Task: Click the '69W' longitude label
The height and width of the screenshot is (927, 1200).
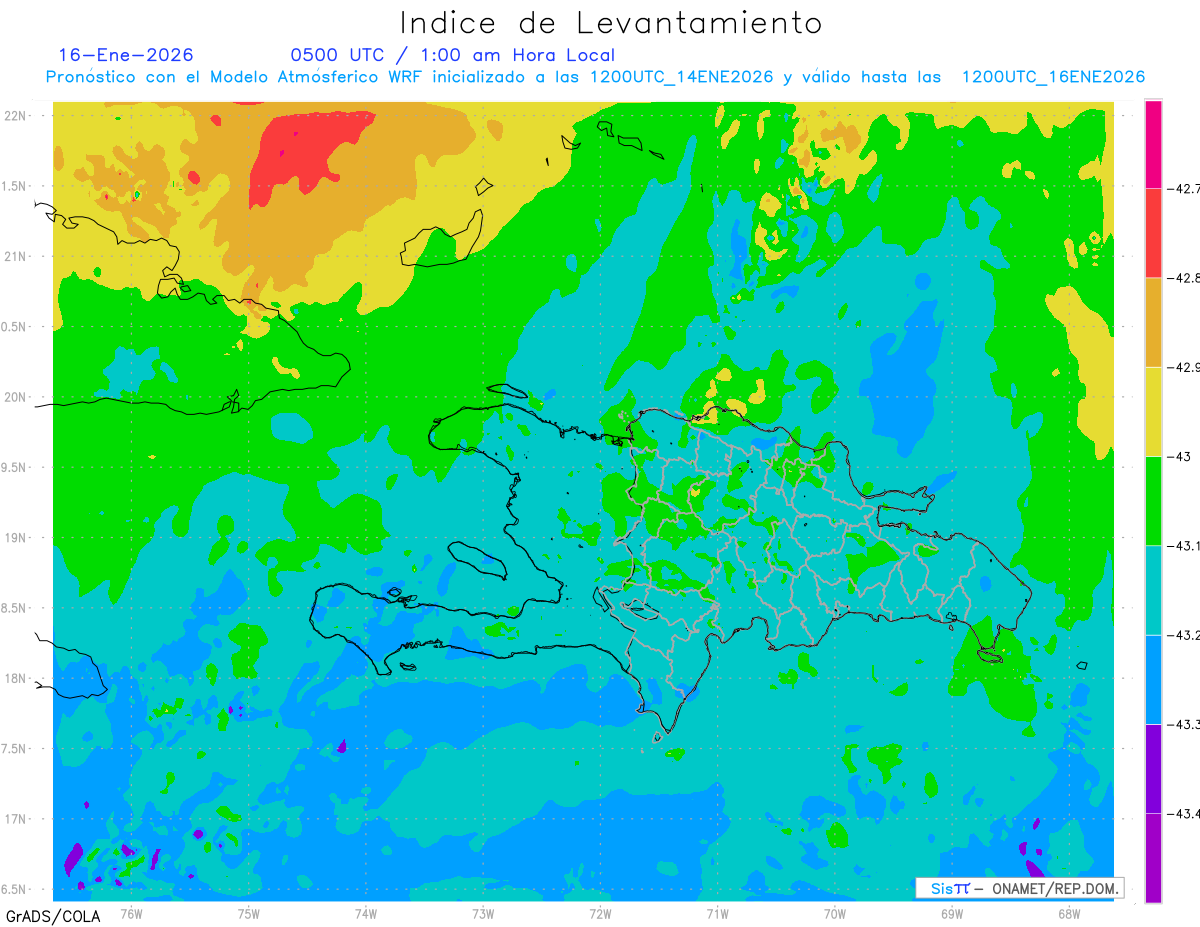Action: [951, 913]
